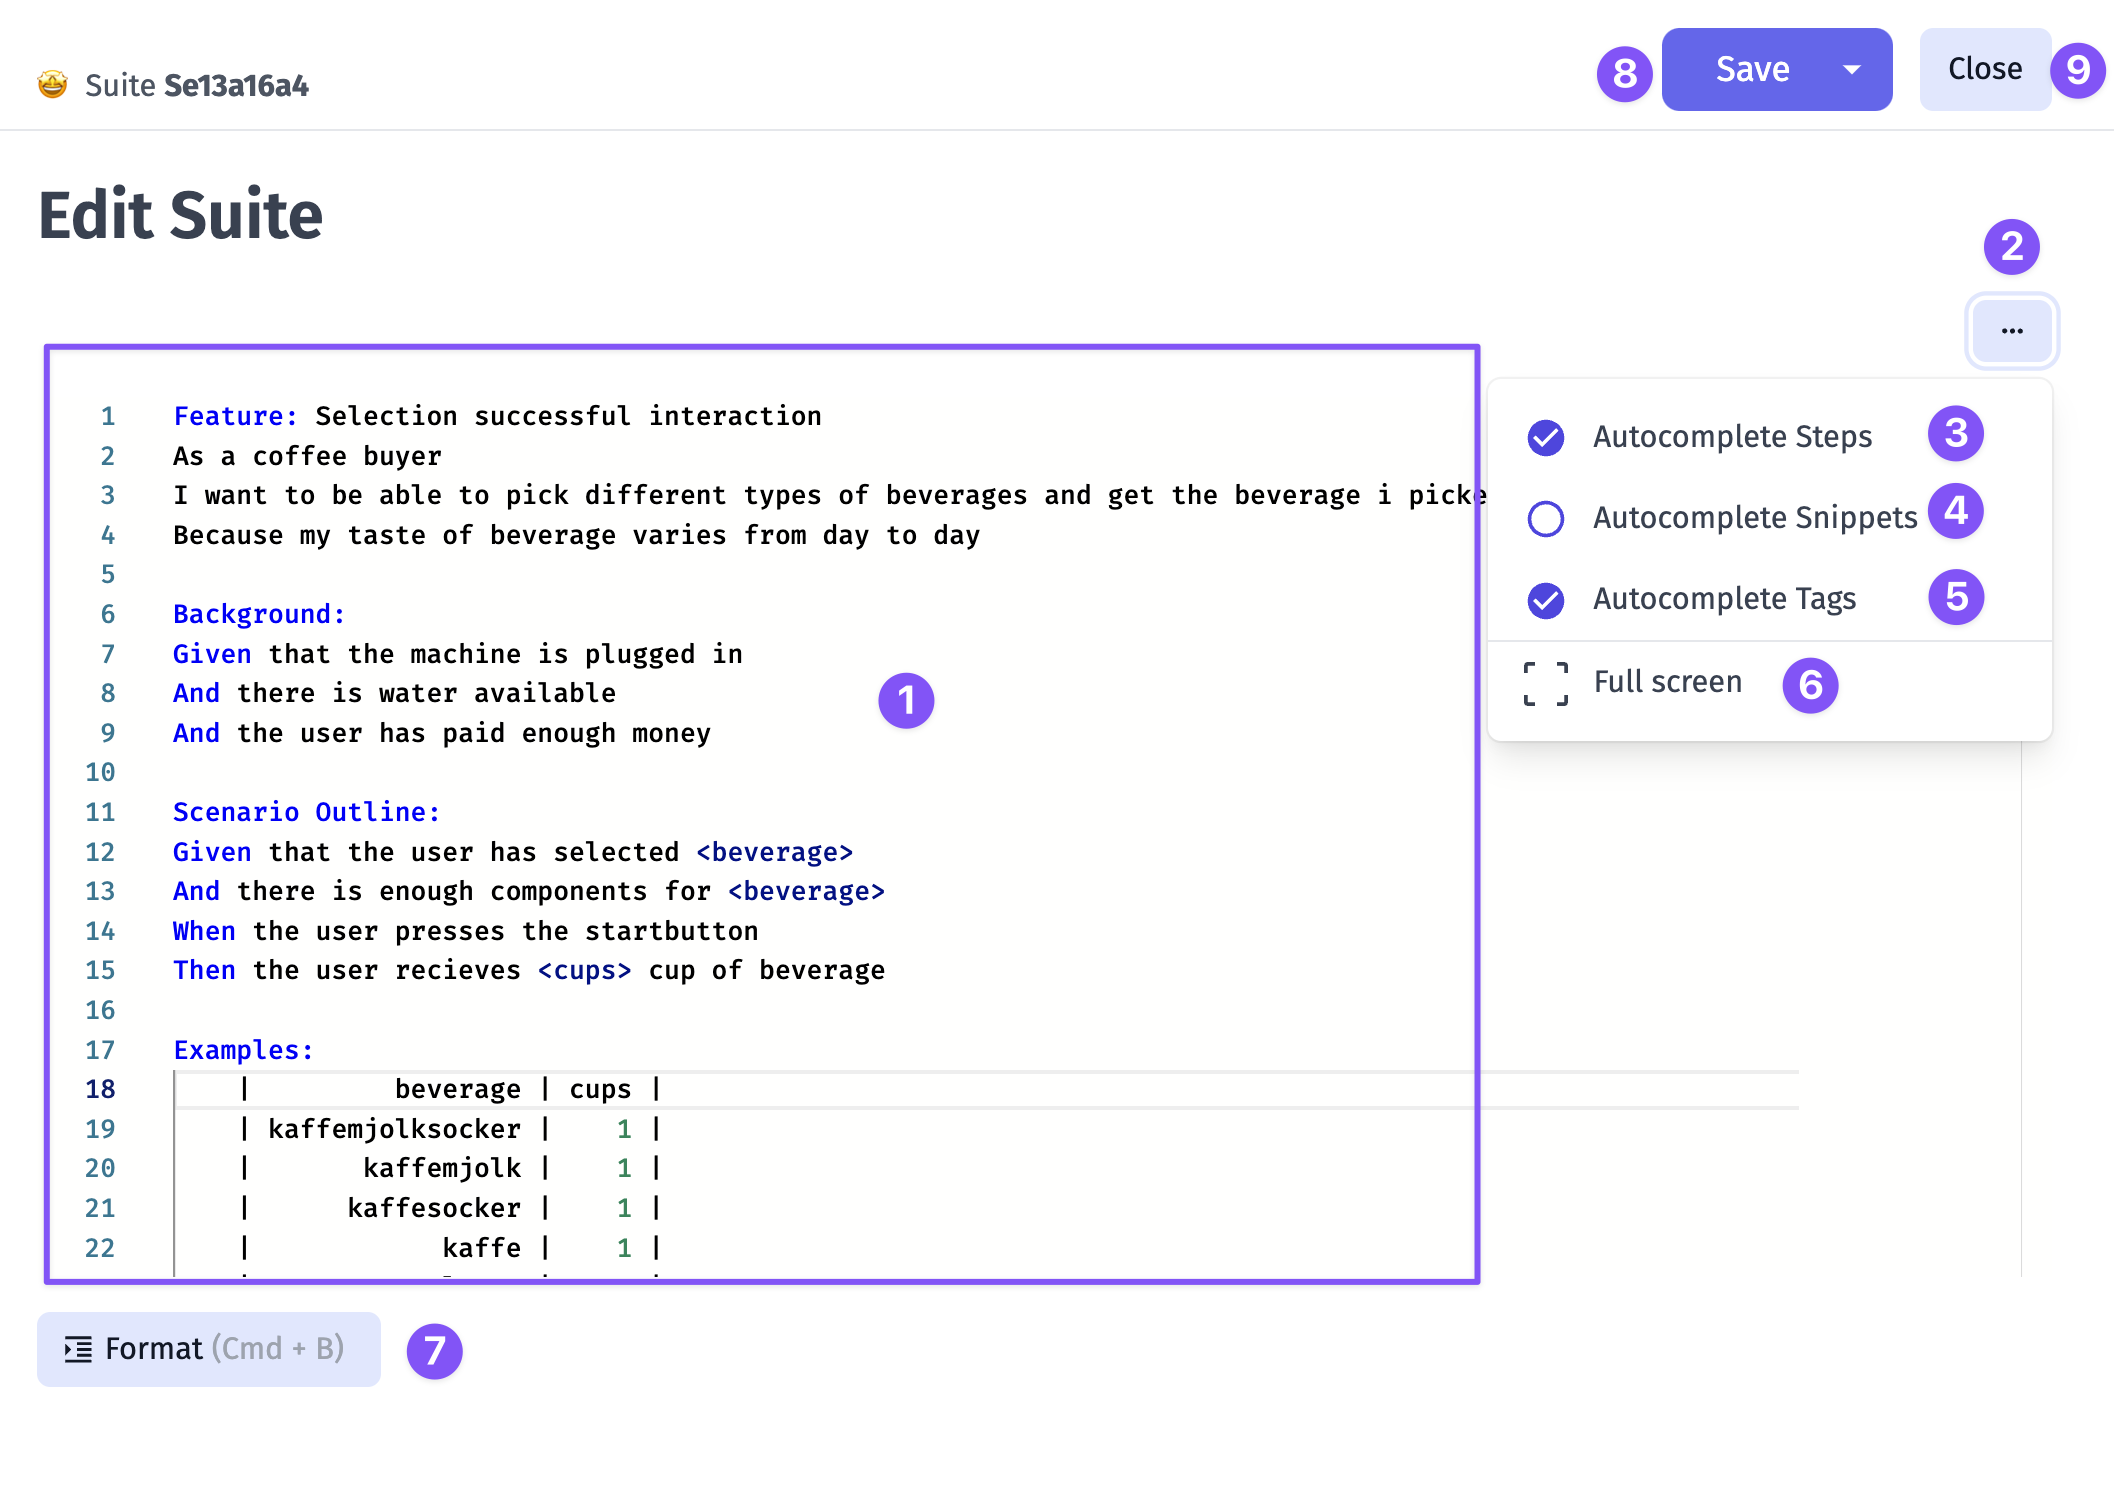Click the 'kaffesocker' table cell
The height and width of the screenshot is (1496, 2114).
click(x=434, y=1208)
